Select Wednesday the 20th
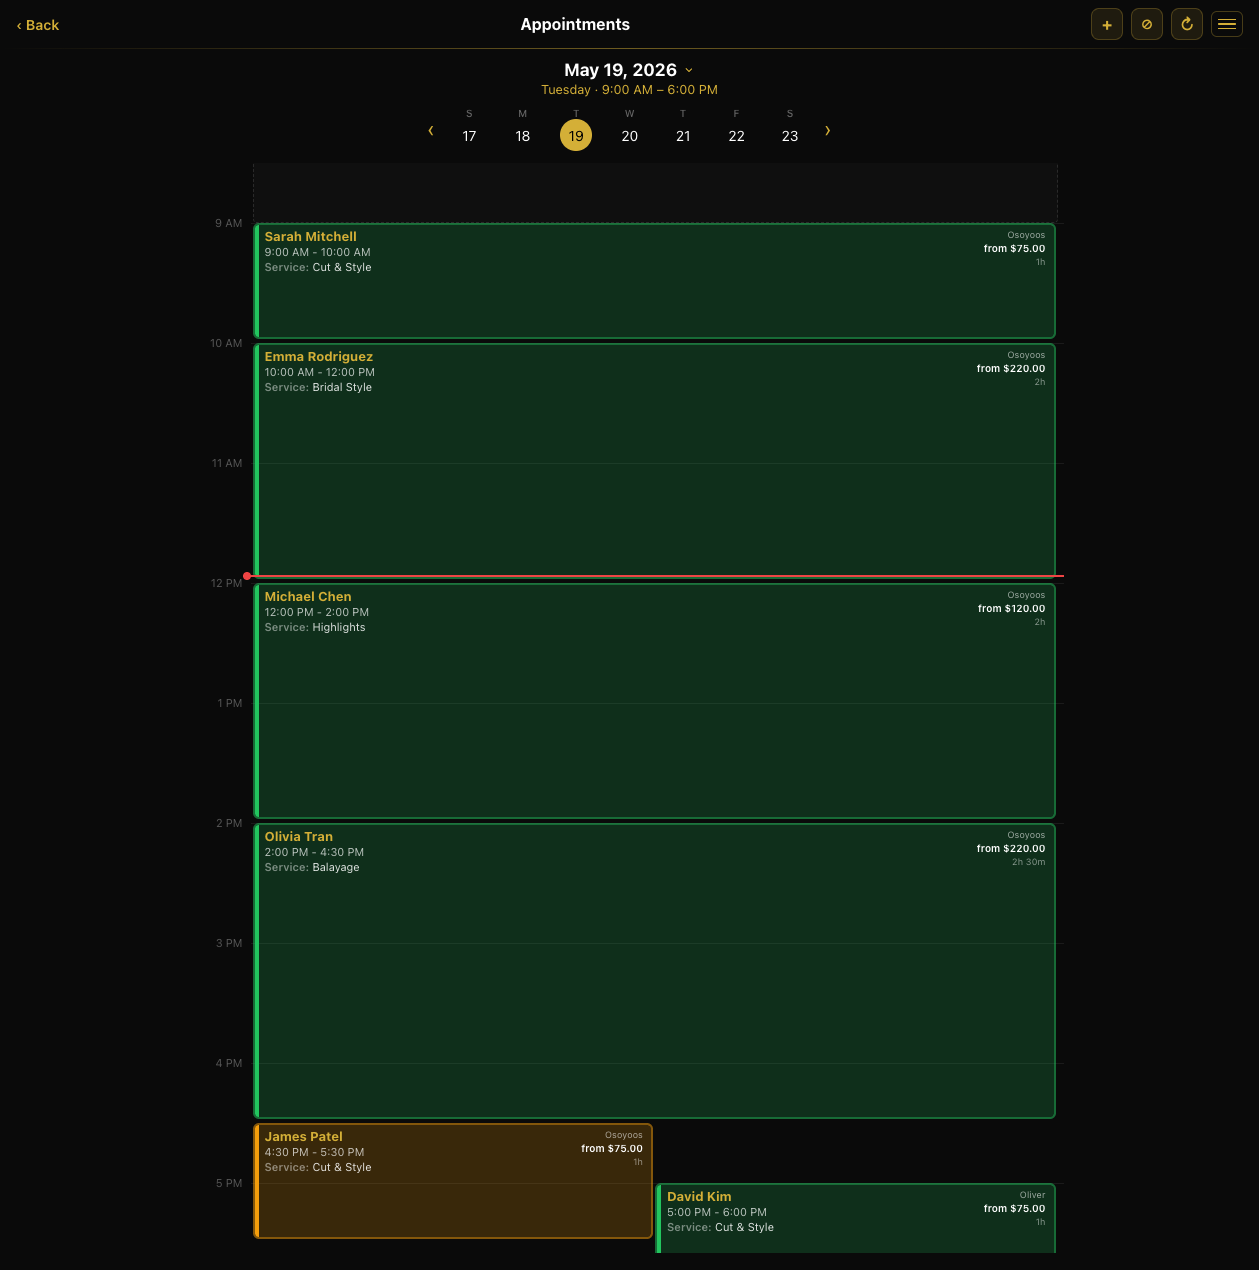Screen dimensions: 1259x1270 pos(630,136)
